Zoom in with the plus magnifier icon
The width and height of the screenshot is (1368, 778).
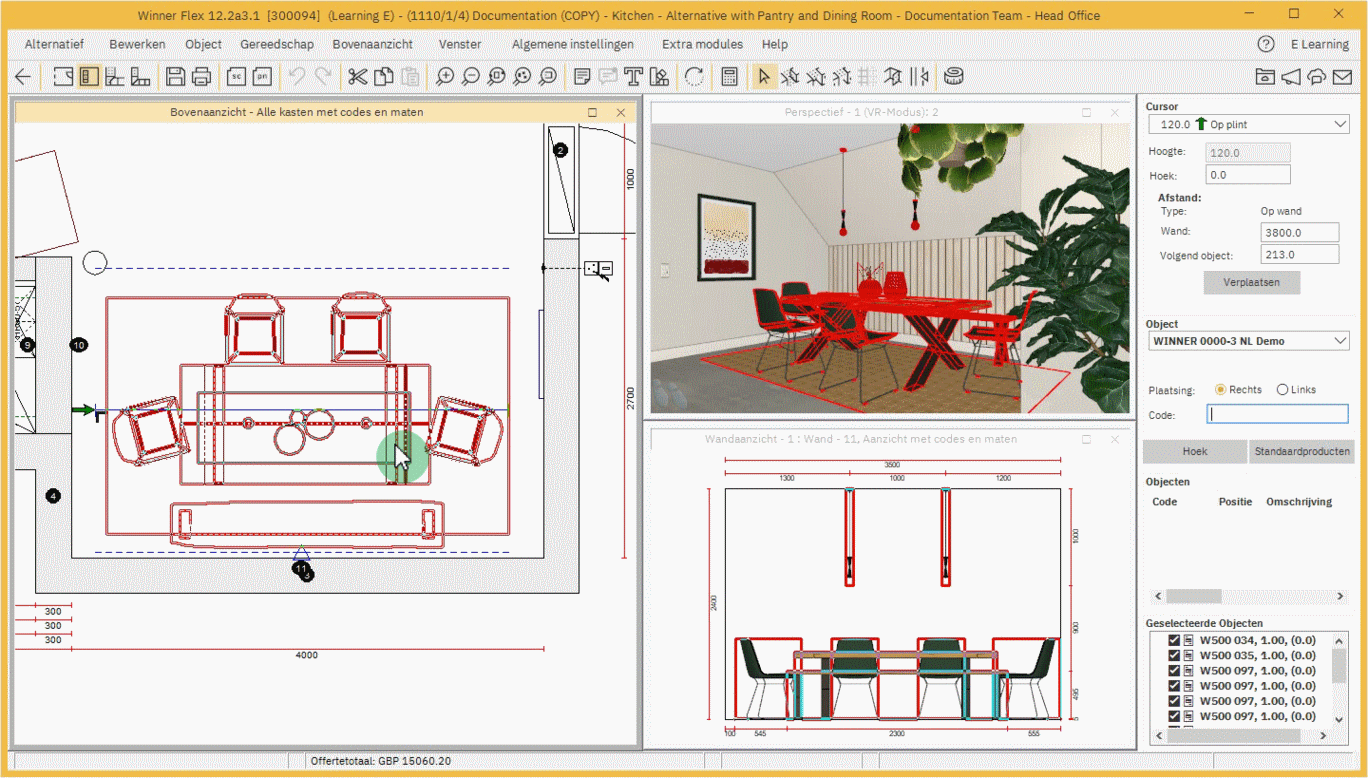point(445,77)
